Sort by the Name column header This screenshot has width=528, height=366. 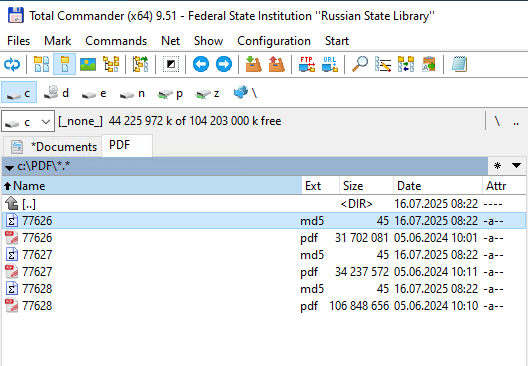click(x=152, y=186)
